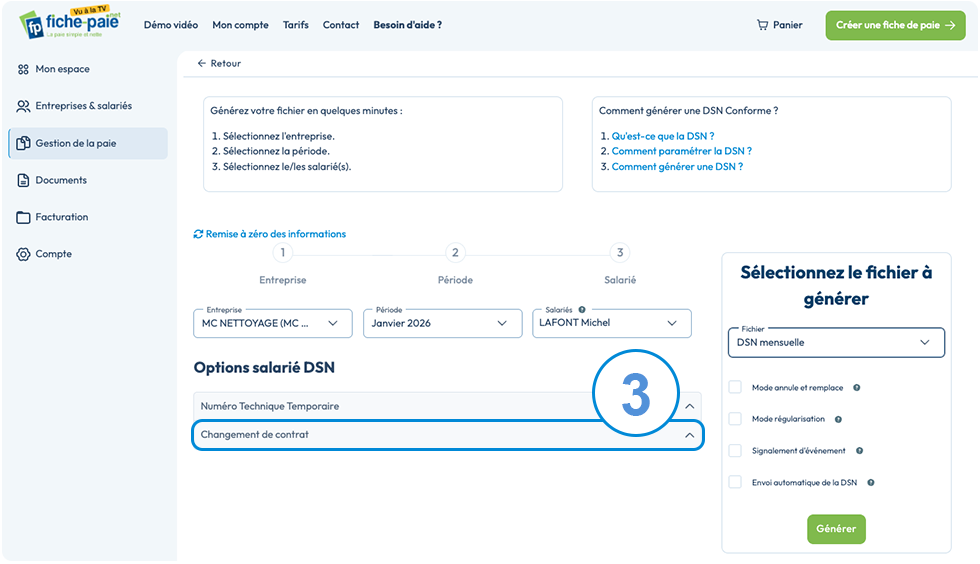Viewport: 980px width, 564px height.
Task: Click the Documents file icon
Action: click(23, 180)
